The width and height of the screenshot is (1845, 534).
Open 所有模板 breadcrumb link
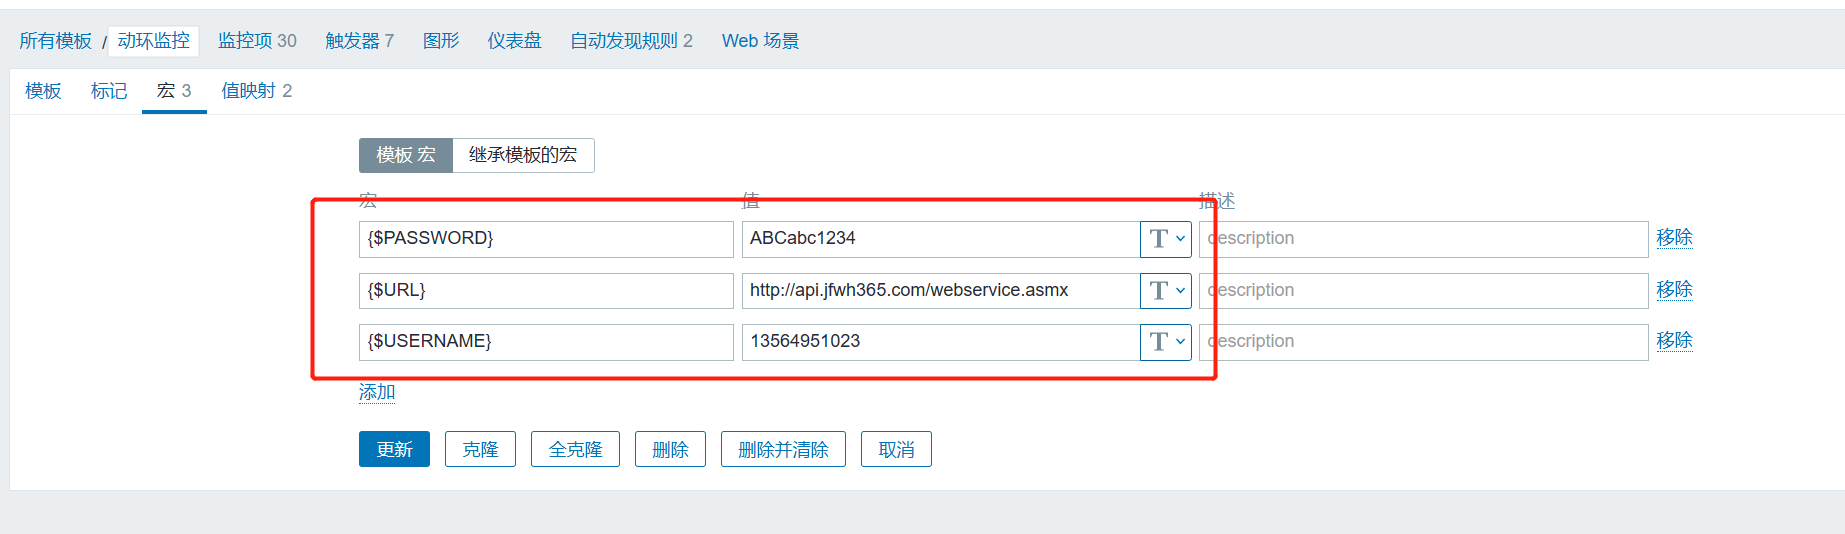point(56,41)
